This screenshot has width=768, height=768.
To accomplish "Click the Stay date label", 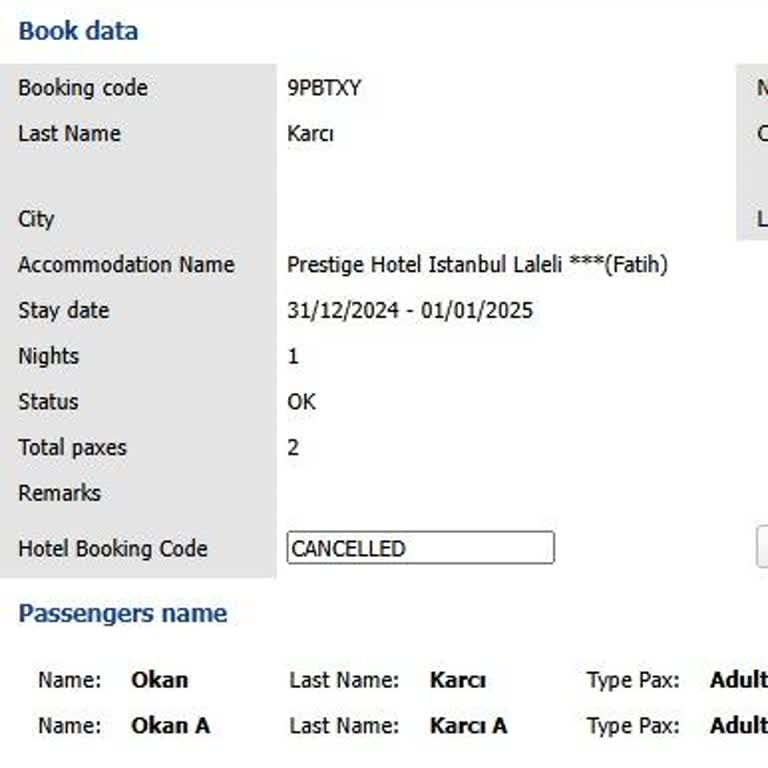I will (x=63, y=311).
